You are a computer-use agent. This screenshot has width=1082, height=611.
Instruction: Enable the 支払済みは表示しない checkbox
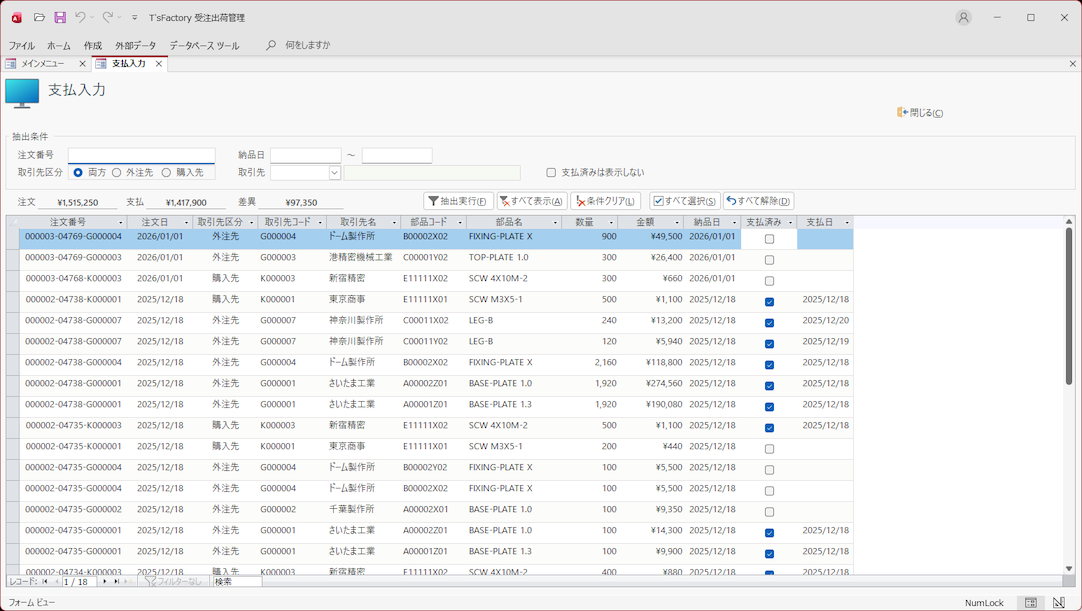(551, 173)
